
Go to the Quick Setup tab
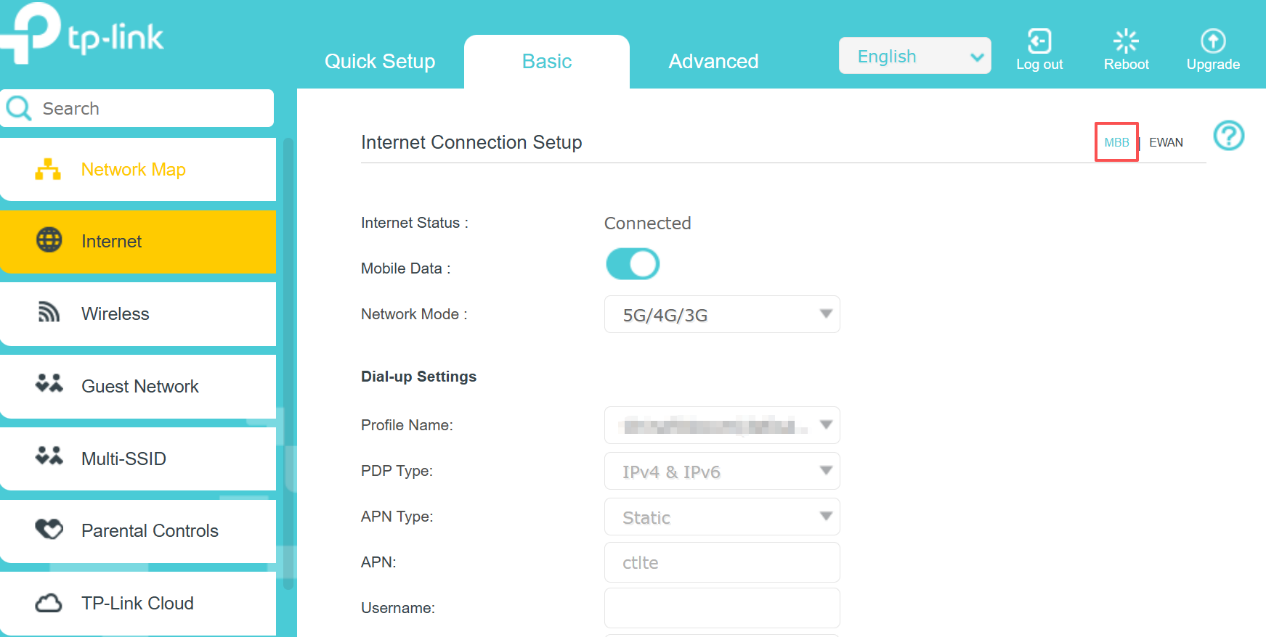click(x=380, y=62)
